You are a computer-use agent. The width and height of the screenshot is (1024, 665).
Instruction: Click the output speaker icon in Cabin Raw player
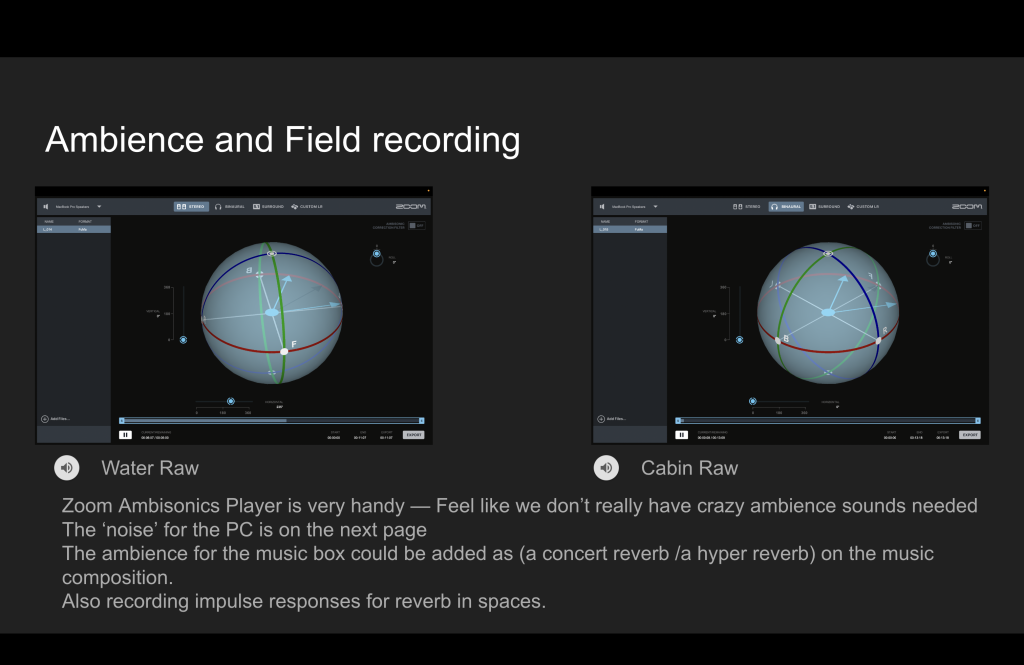(x=602, y=206)
